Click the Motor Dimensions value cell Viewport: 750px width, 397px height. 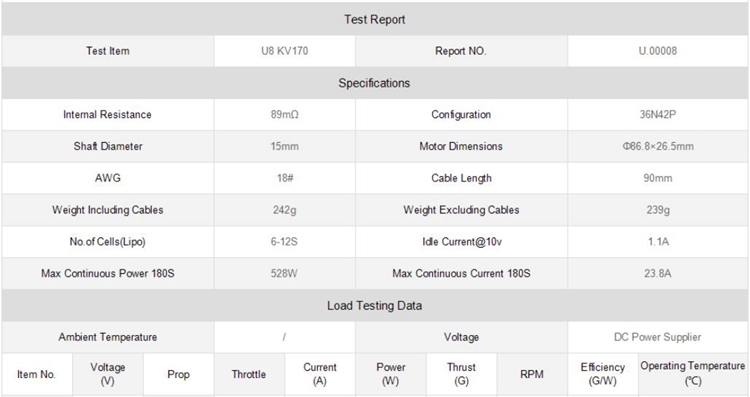658,146
